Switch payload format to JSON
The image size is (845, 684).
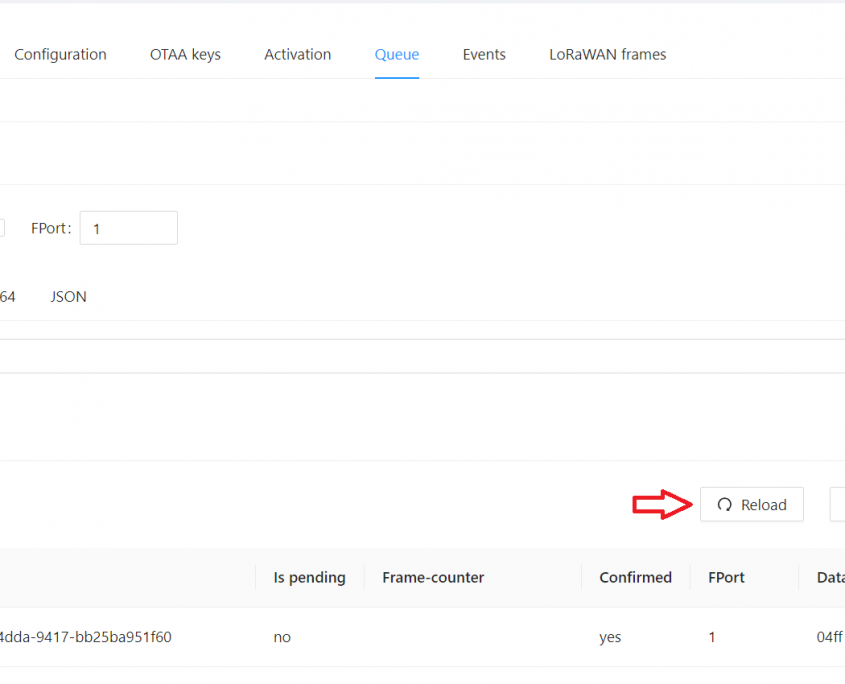coord(68,297)
